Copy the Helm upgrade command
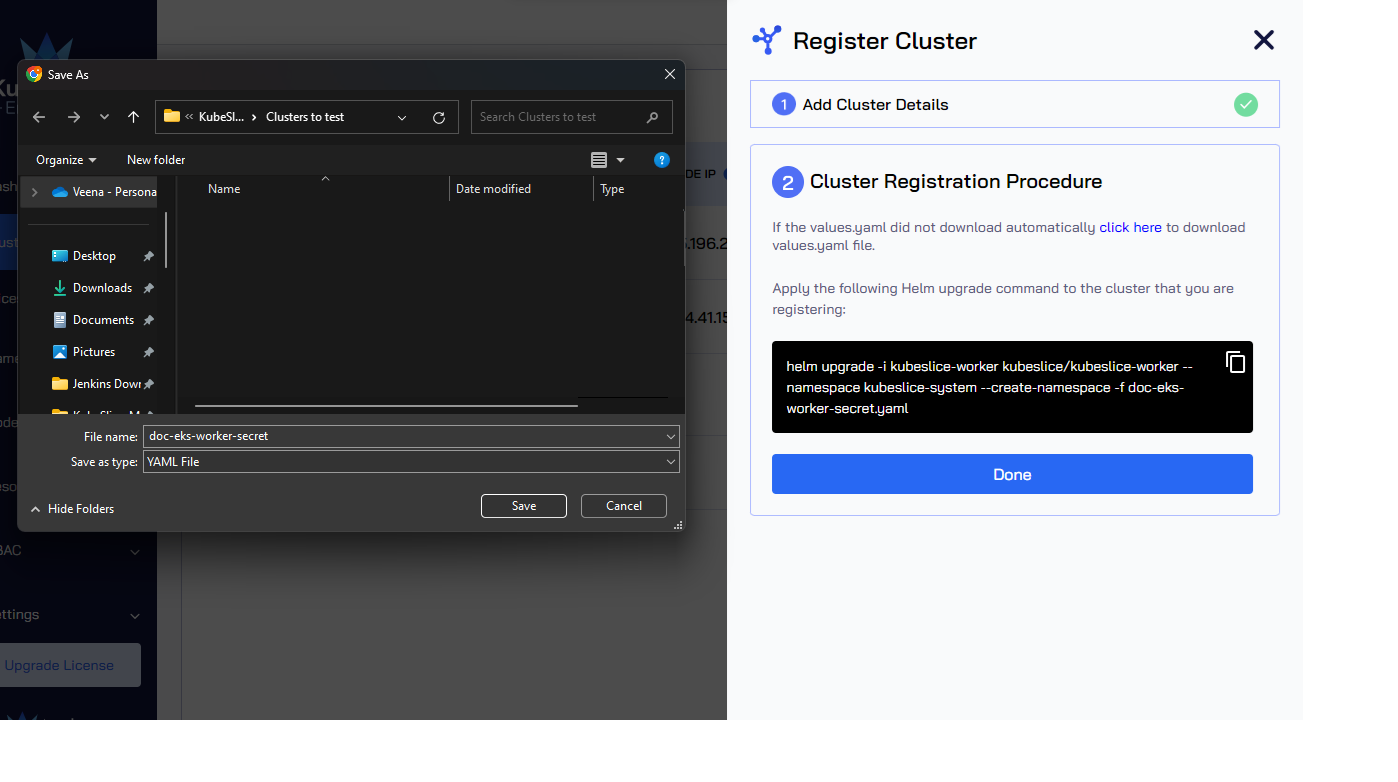This screenshot has height=782, width=1398. (x=1235, y=362)
